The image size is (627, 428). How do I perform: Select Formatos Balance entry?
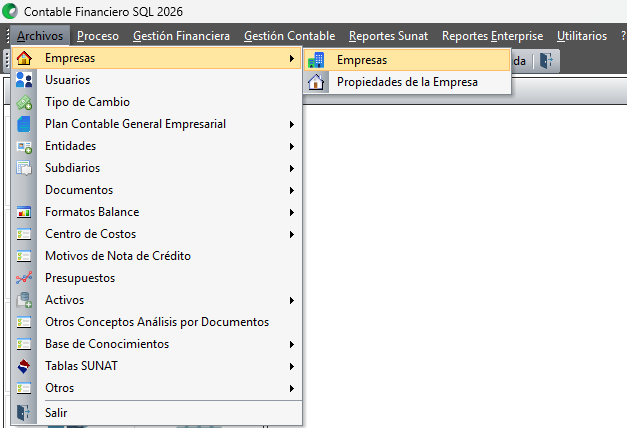point(157,212)
